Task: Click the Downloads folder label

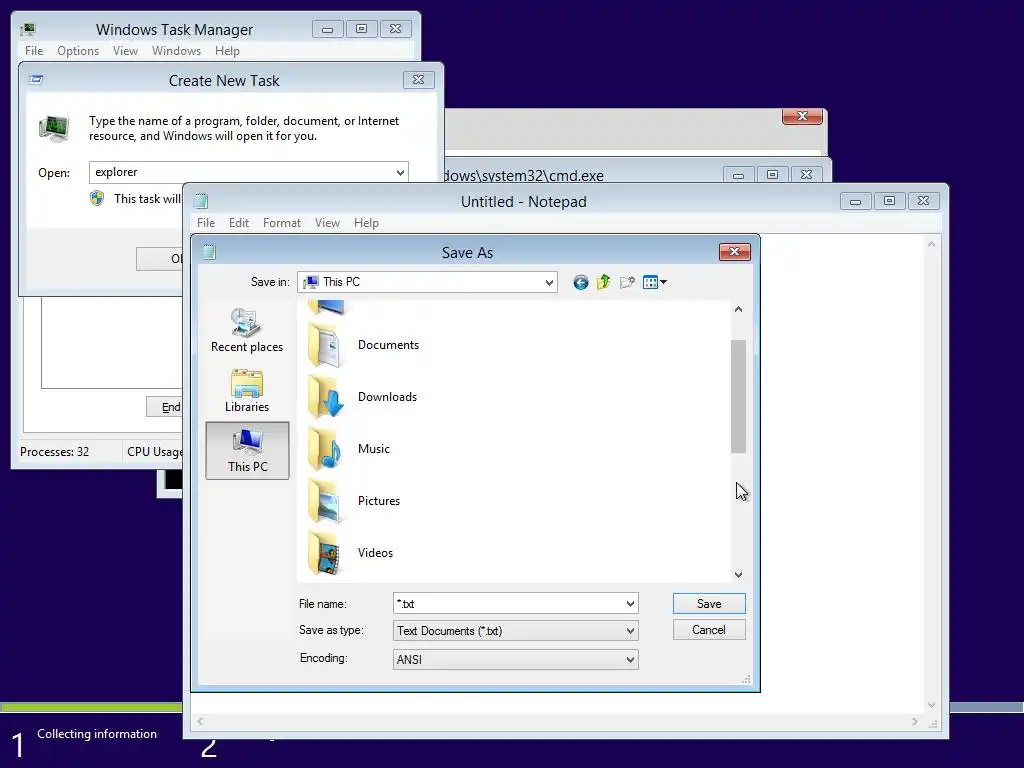Action: (x=387, y=396)
